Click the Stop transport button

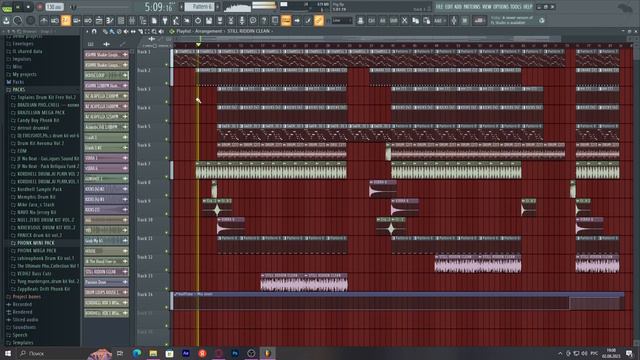pyautogui.click(x=28, y=7)
